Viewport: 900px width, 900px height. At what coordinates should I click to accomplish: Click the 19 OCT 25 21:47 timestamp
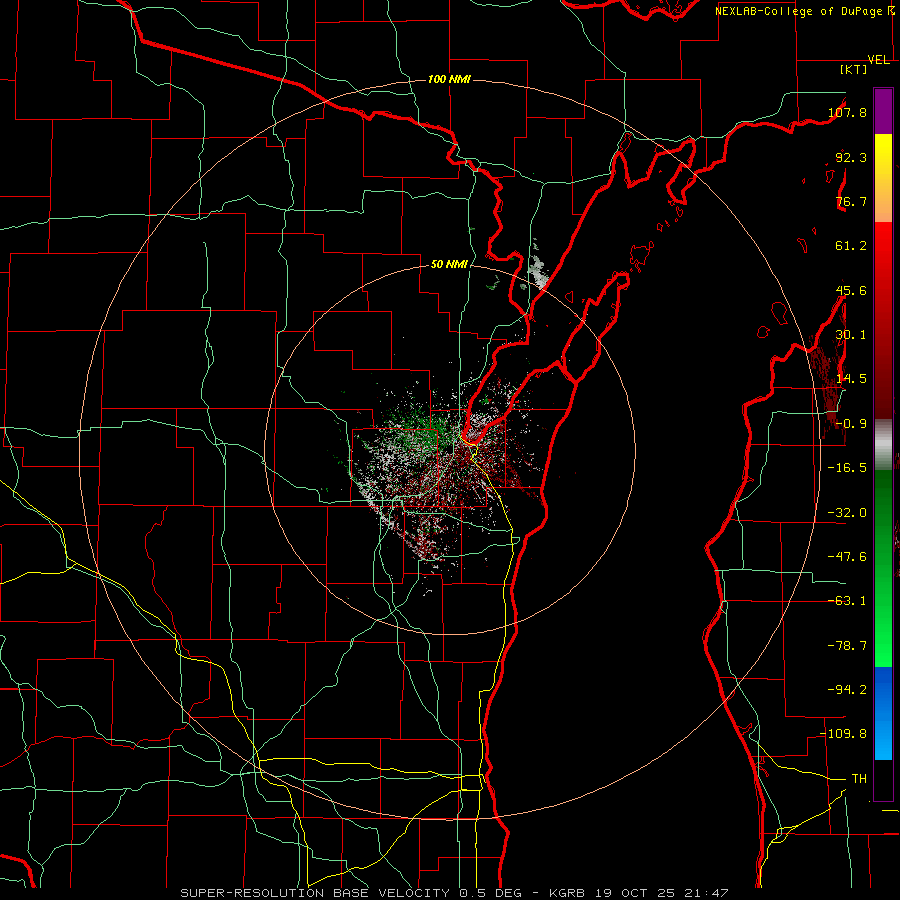(x=662, y=893)
